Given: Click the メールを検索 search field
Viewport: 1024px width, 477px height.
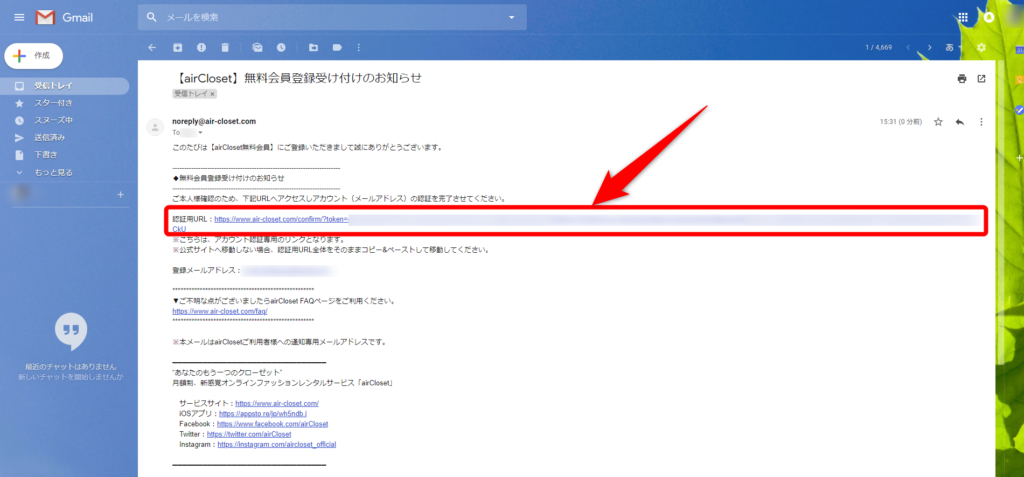Looking at the screenshot, I should [332, 18].
